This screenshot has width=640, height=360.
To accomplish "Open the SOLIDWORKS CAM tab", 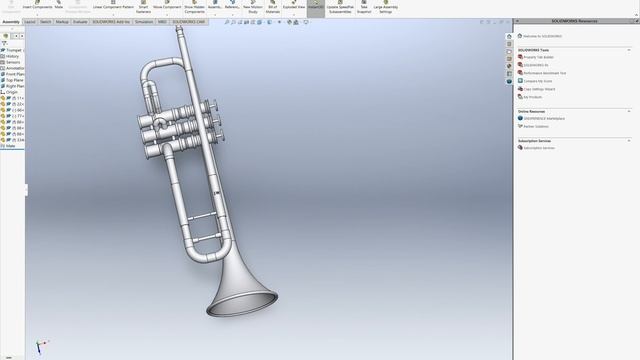I will 189,22.
